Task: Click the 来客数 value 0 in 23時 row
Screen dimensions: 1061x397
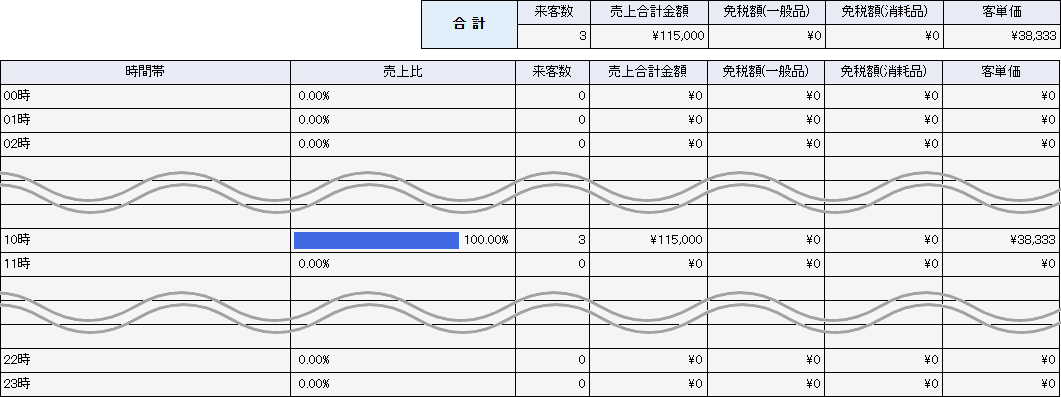Action: [x=582, y=384]
